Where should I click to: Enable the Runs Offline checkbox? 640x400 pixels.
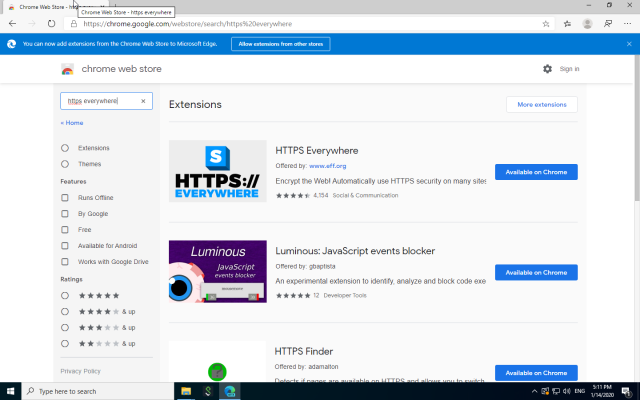tap(66, 198)
